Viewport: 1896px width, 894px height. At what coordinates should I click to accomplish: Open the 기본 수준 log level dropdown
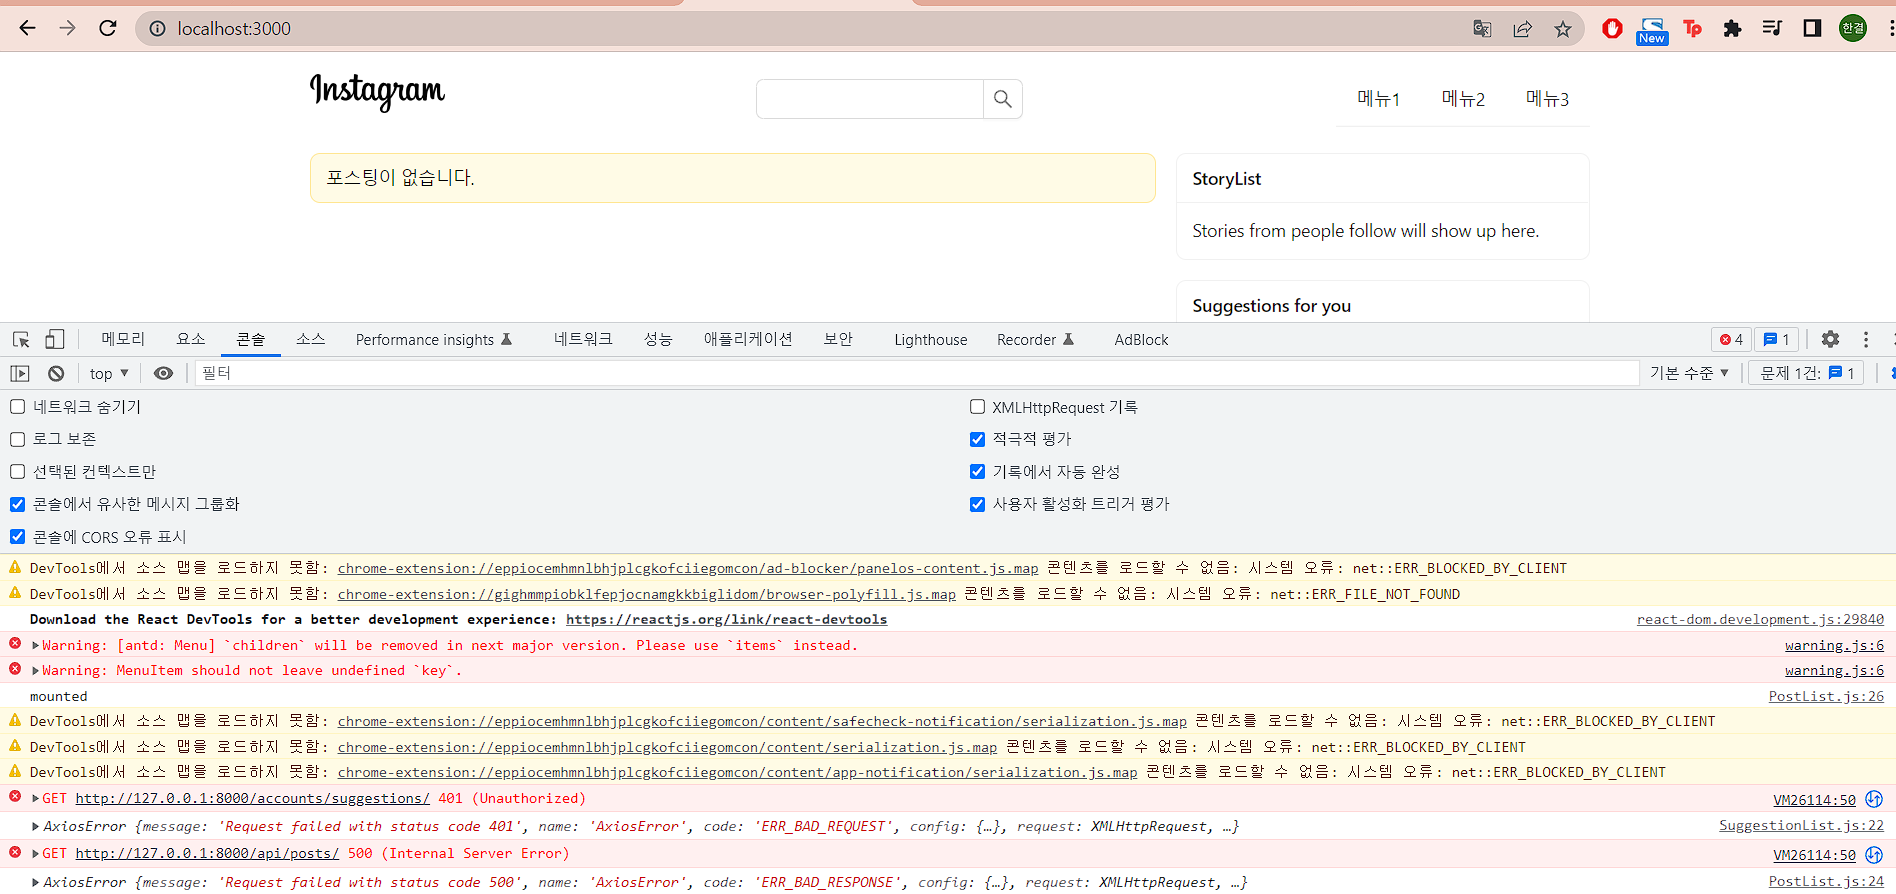1689,373
